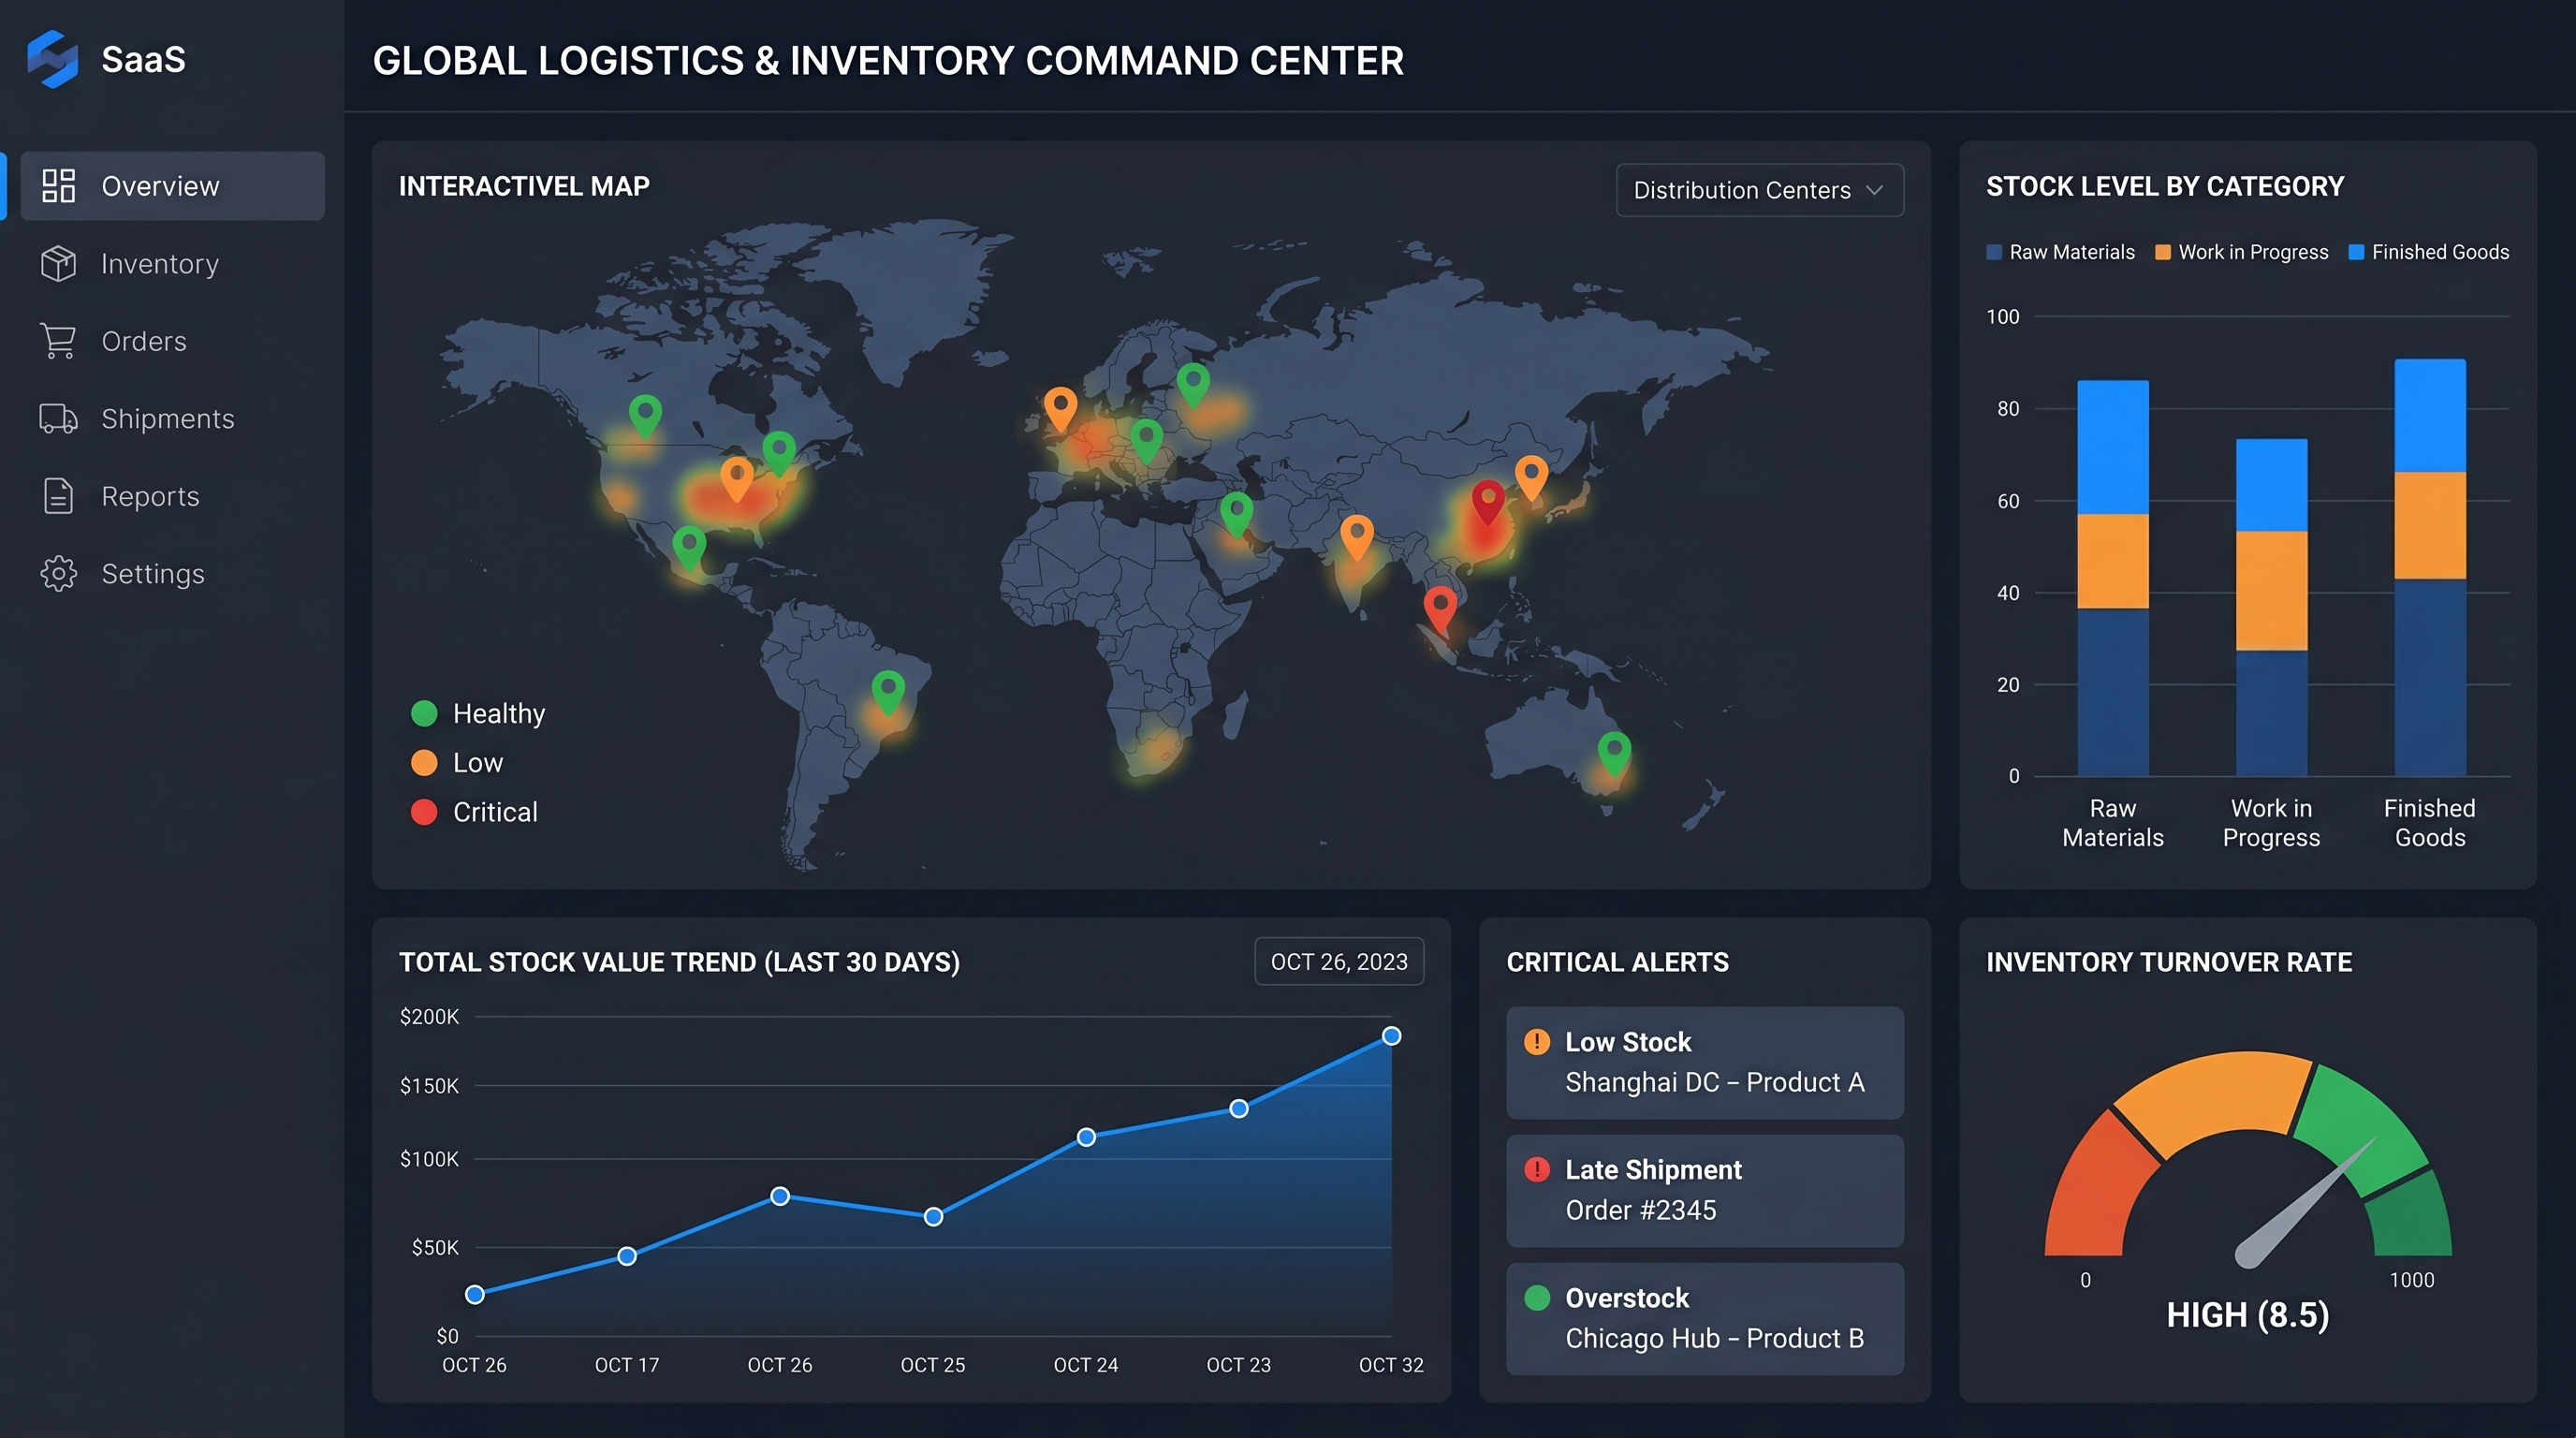Click the Work in Progress stacked bar

pos(2271,607)
